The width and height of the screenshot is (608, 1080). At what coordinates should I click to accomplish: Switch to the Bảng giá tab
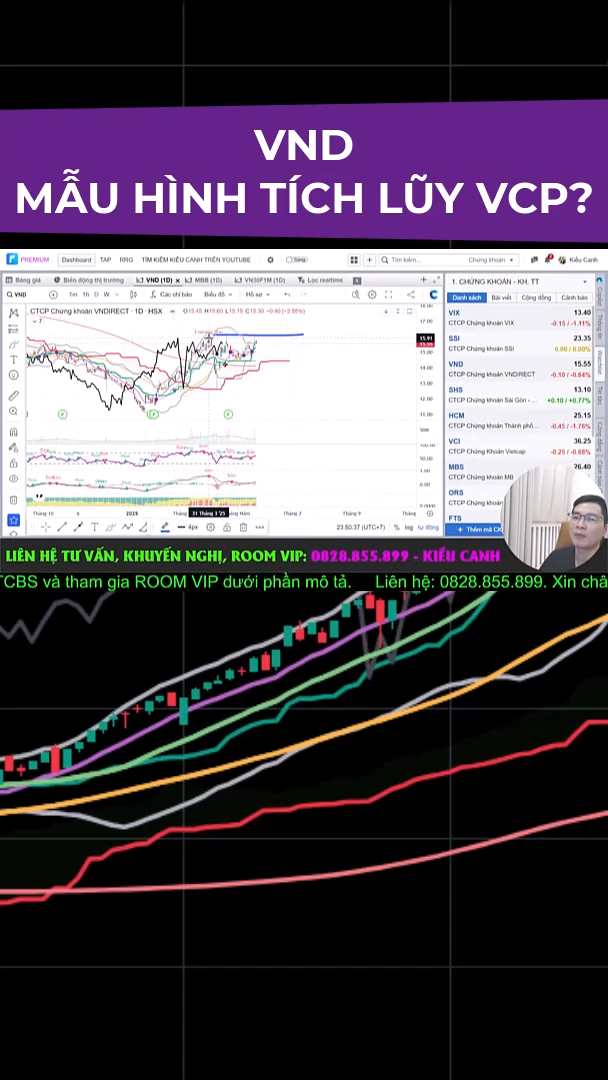(x=24, y=280)
